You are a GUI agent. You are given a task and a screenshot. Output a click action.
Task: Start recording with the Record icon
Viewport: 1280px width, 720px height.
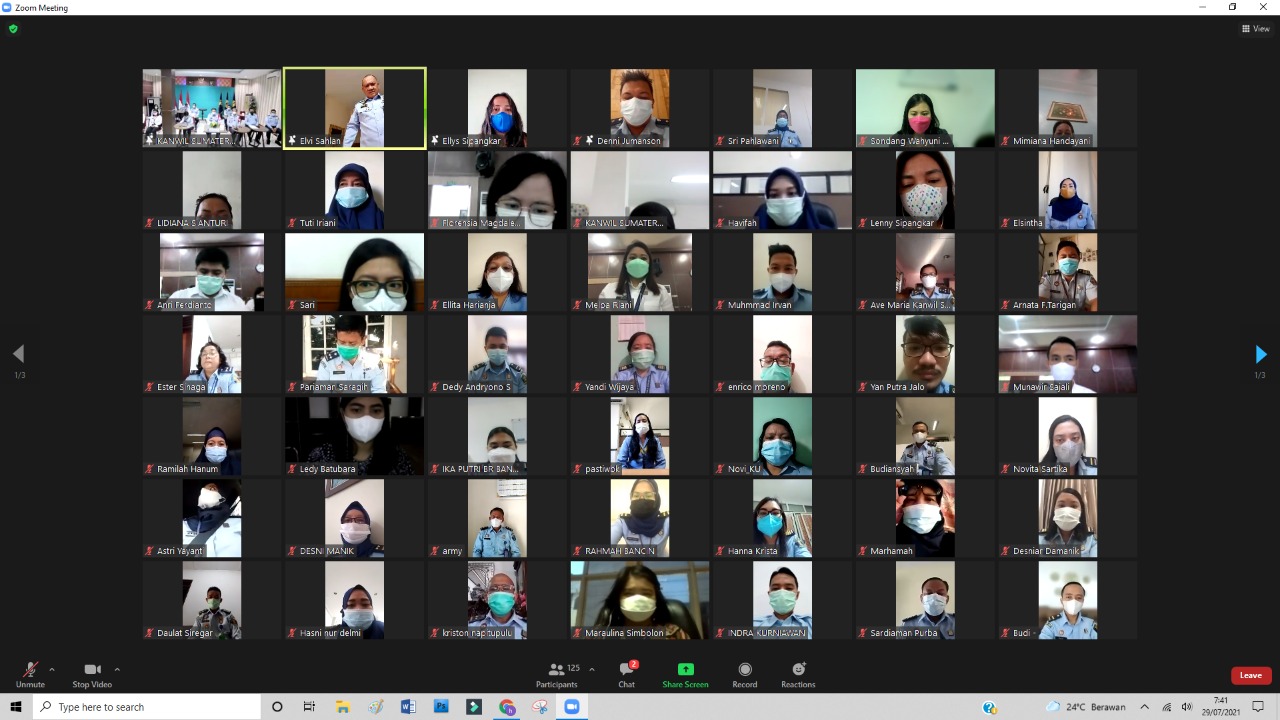click(744, 672)
